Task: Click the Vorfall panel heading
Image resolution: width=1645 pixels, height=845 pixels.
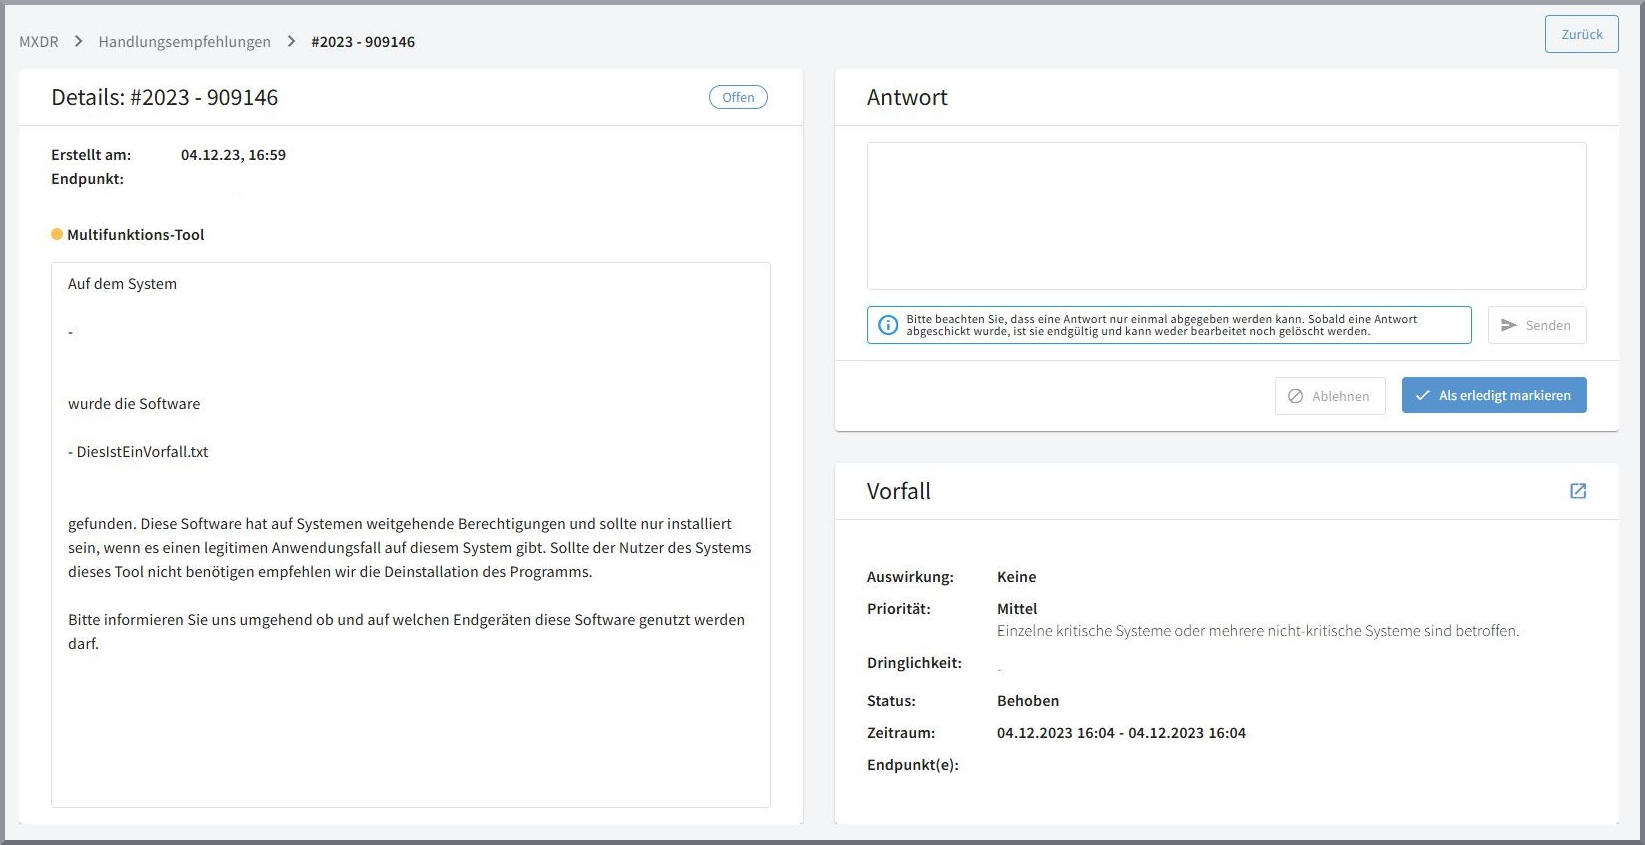Action: [x=898, y=491]
